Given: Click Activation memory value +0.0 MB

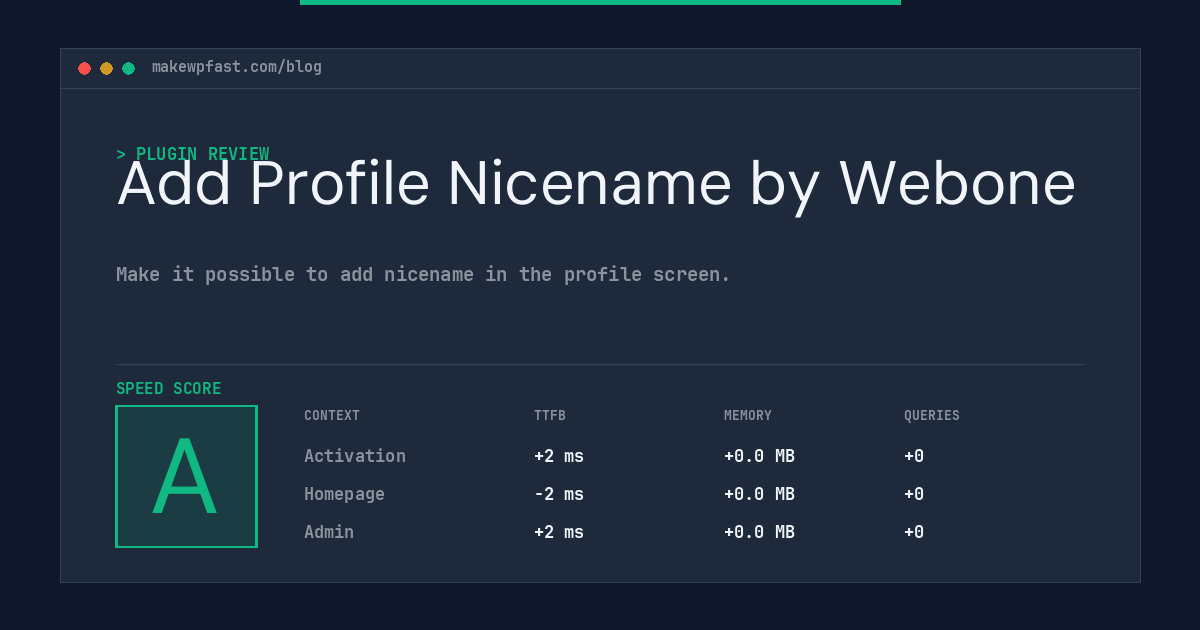Looking at the screenshot, I should (759, 456).
